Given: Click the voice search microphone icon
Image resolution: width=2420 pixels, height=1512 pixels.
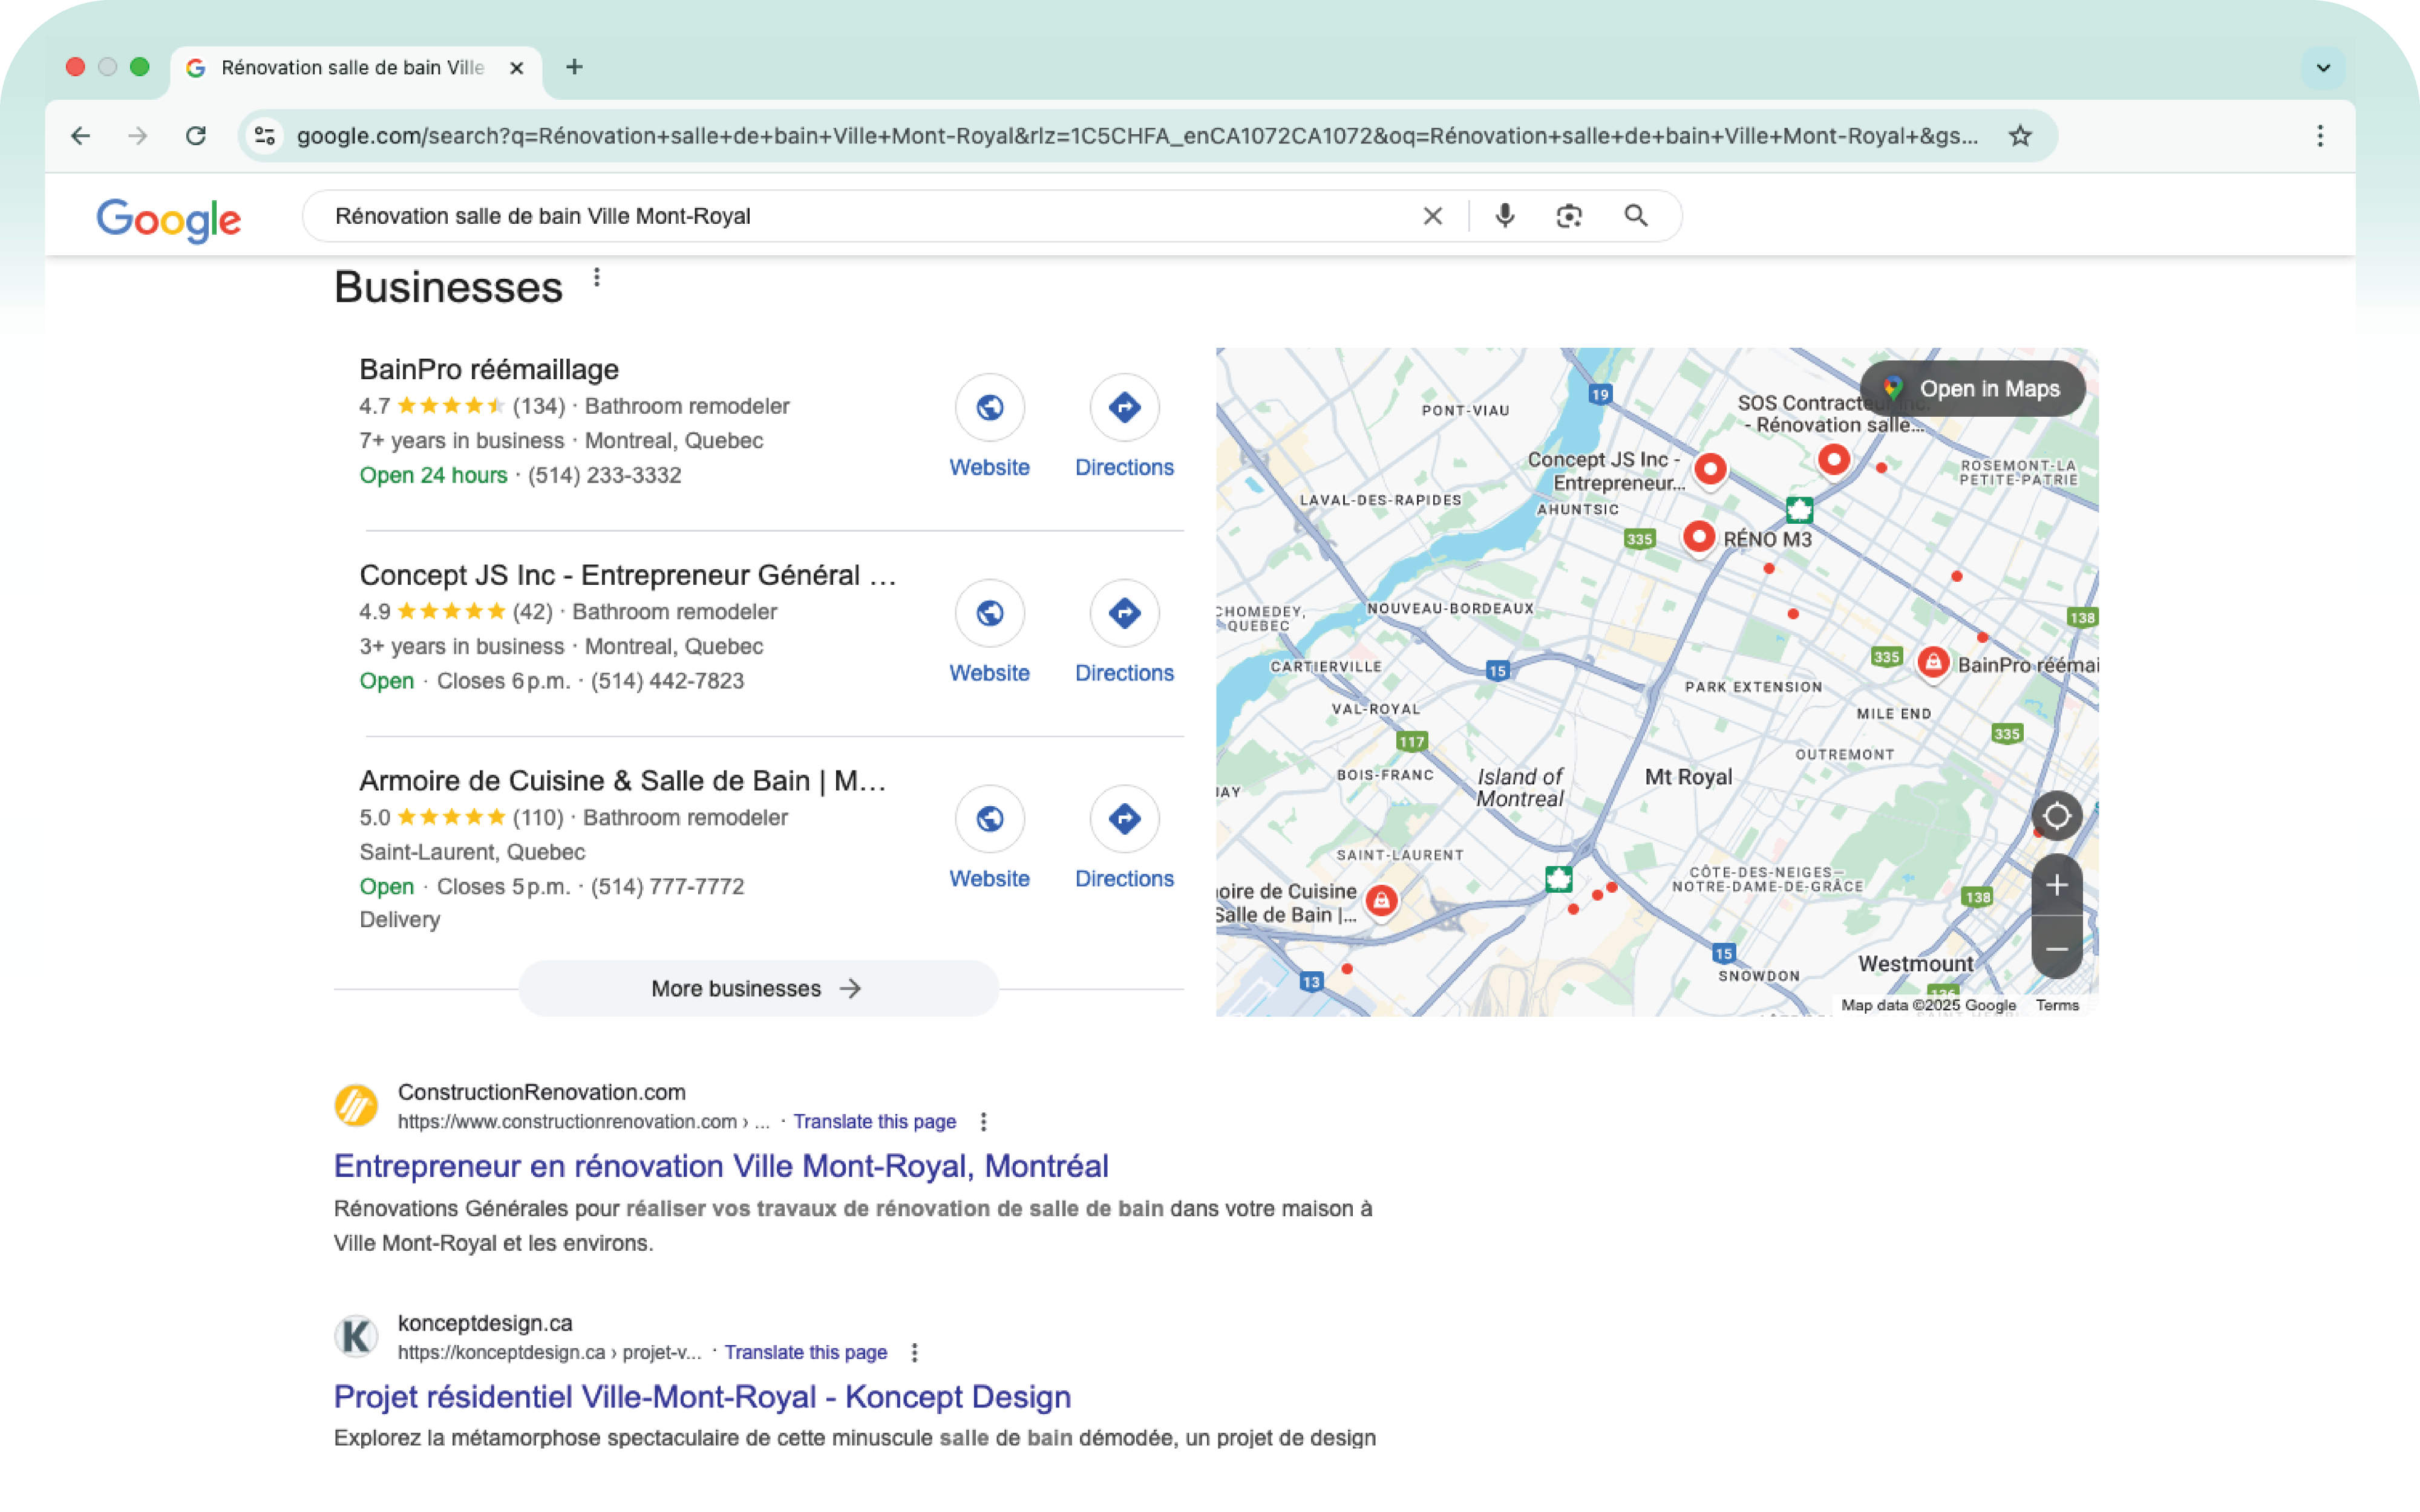Looking at the screenshot, I should [1504, 216].
